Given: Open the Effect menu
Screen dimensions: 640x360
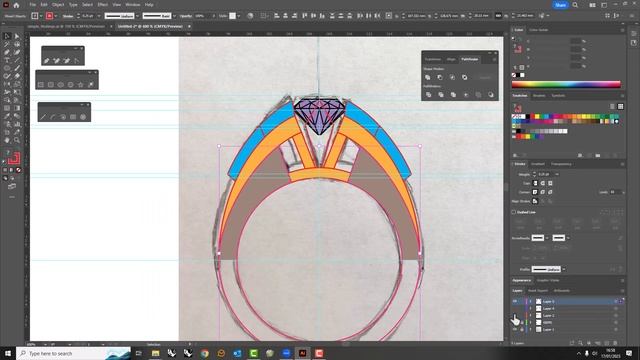Looking at the screenshot, I should 102,5.
